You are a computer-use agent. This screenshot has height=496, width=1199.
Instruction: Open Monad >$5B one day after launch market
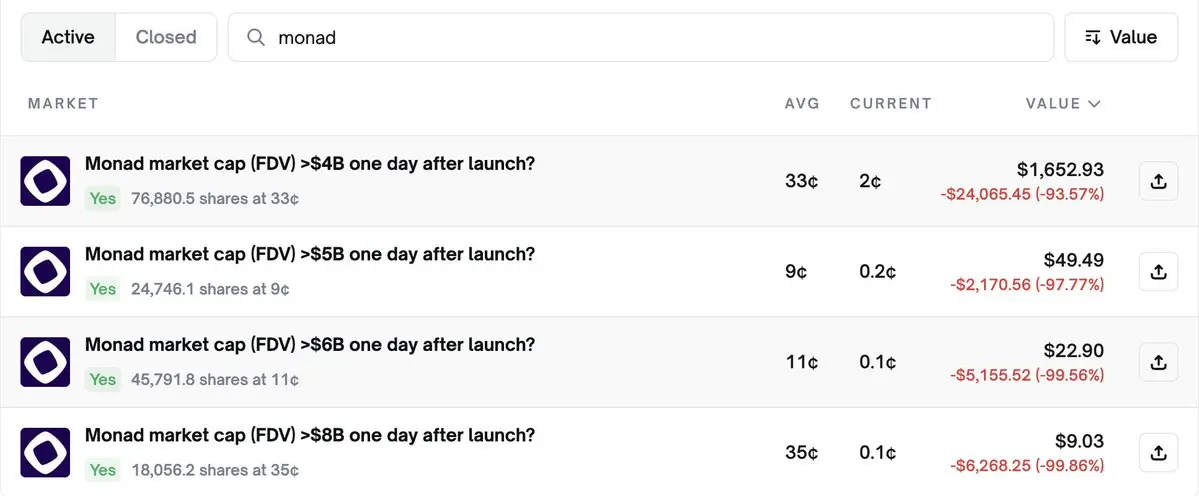[310, 255]
